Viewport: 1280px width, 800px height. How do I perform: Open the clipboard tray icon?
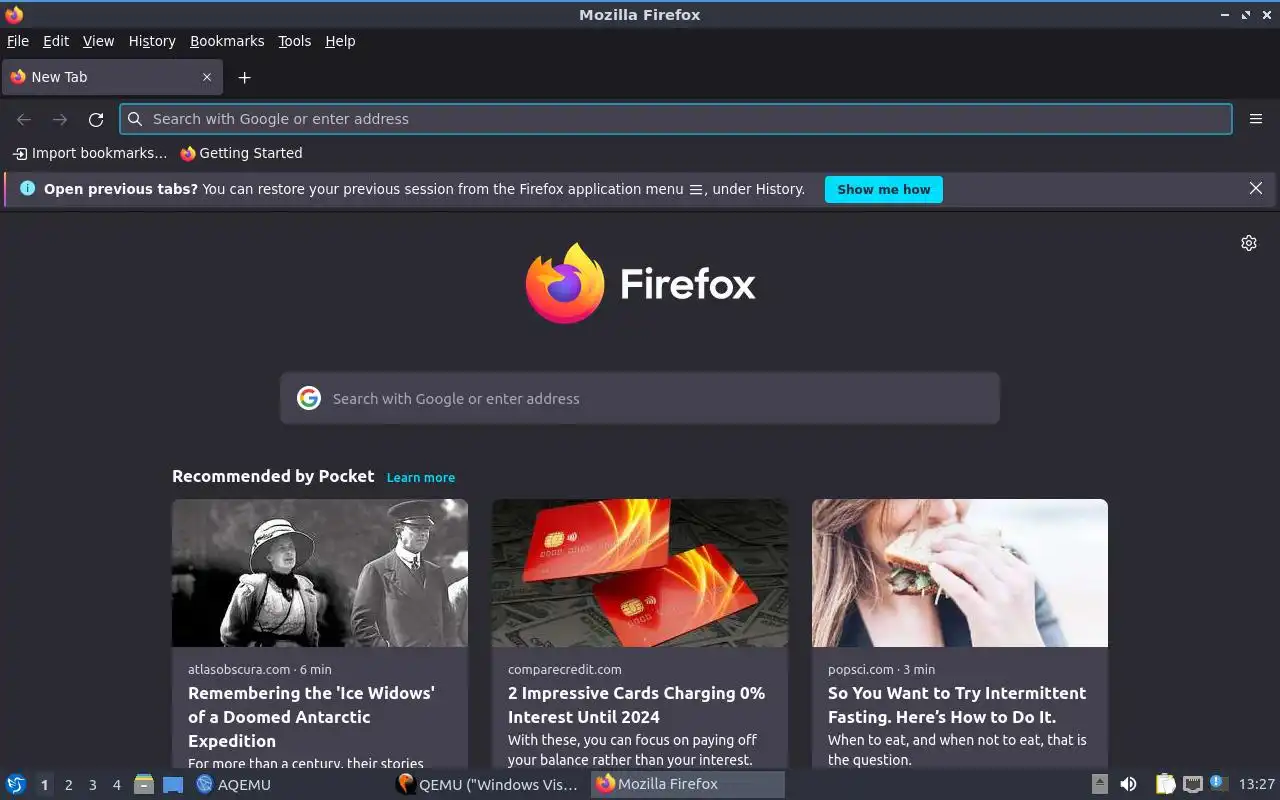click(1165, 784)
